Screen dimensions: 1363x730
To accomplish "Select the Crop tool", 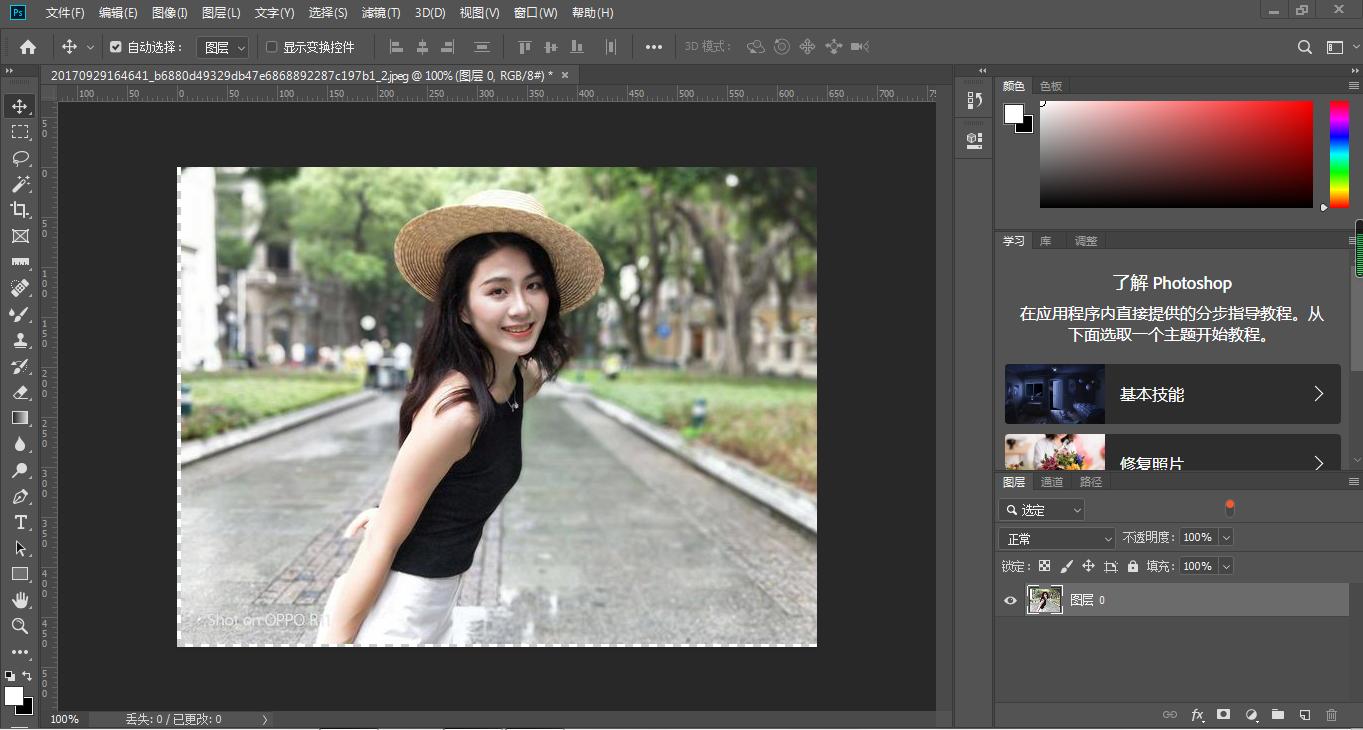I will pyautogui.click(x=20, y=210).
